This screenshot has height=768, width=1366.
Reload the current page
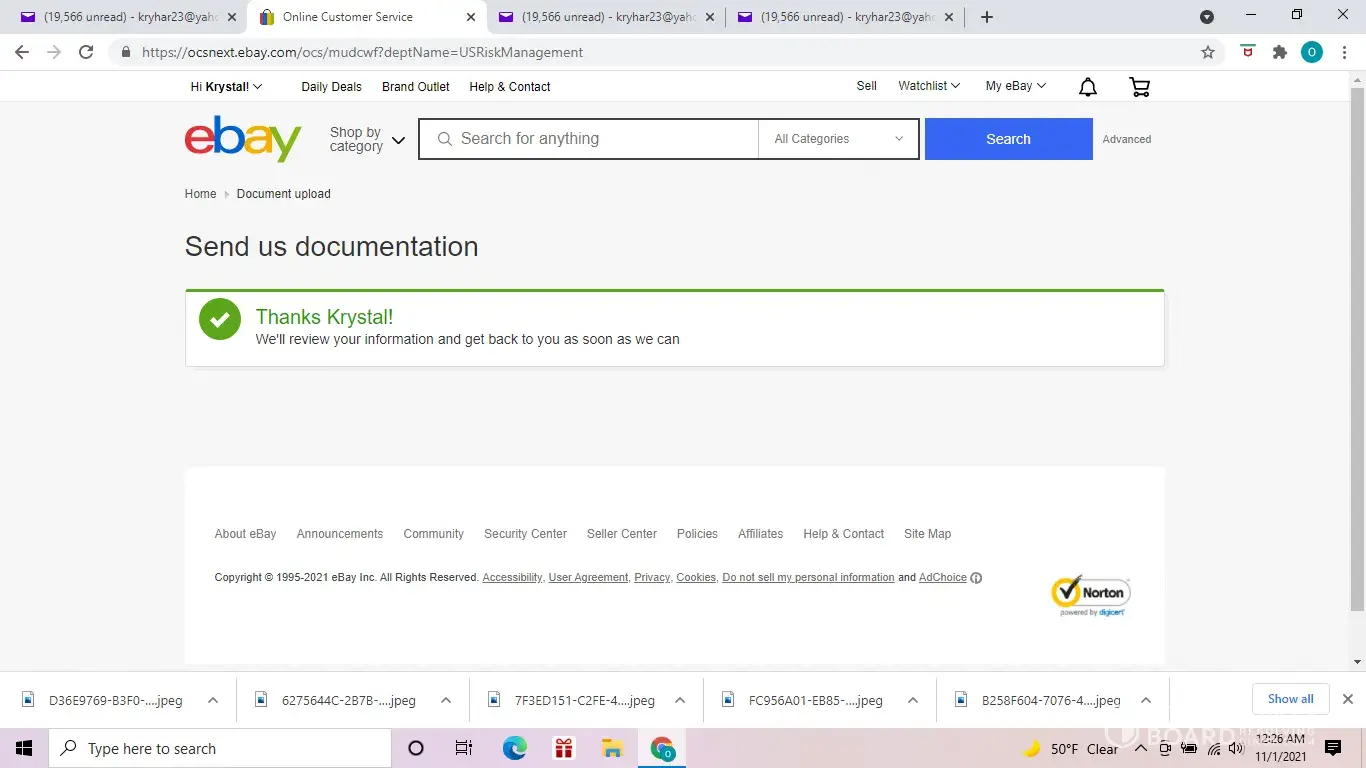pos(86,52)
